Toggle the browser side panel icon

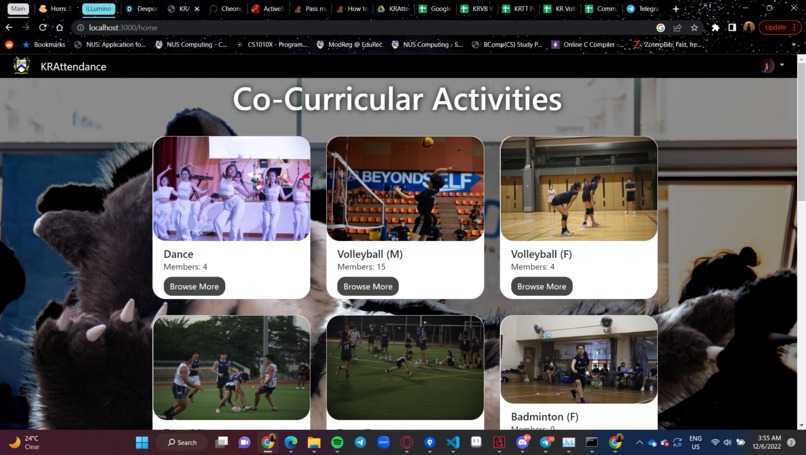pos(732,27)
